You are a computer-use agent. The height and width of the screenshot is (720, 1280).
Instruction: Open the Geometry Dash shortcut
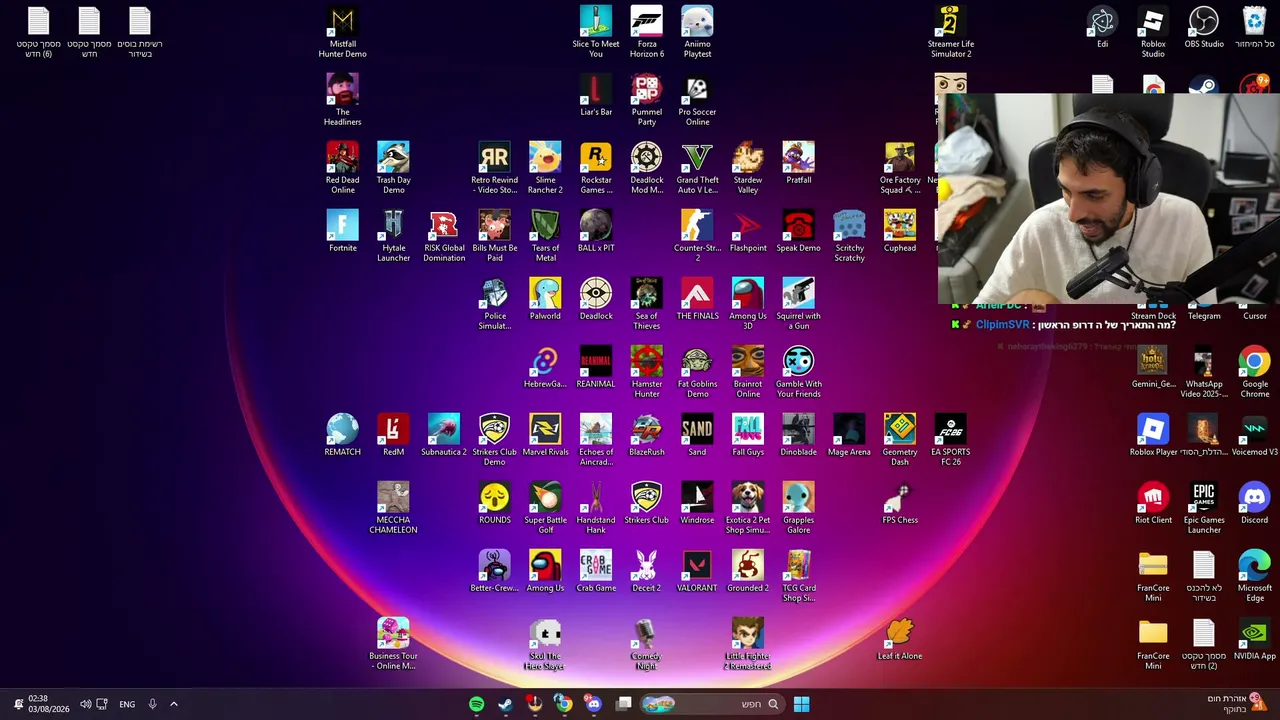[x=900, y=440]
